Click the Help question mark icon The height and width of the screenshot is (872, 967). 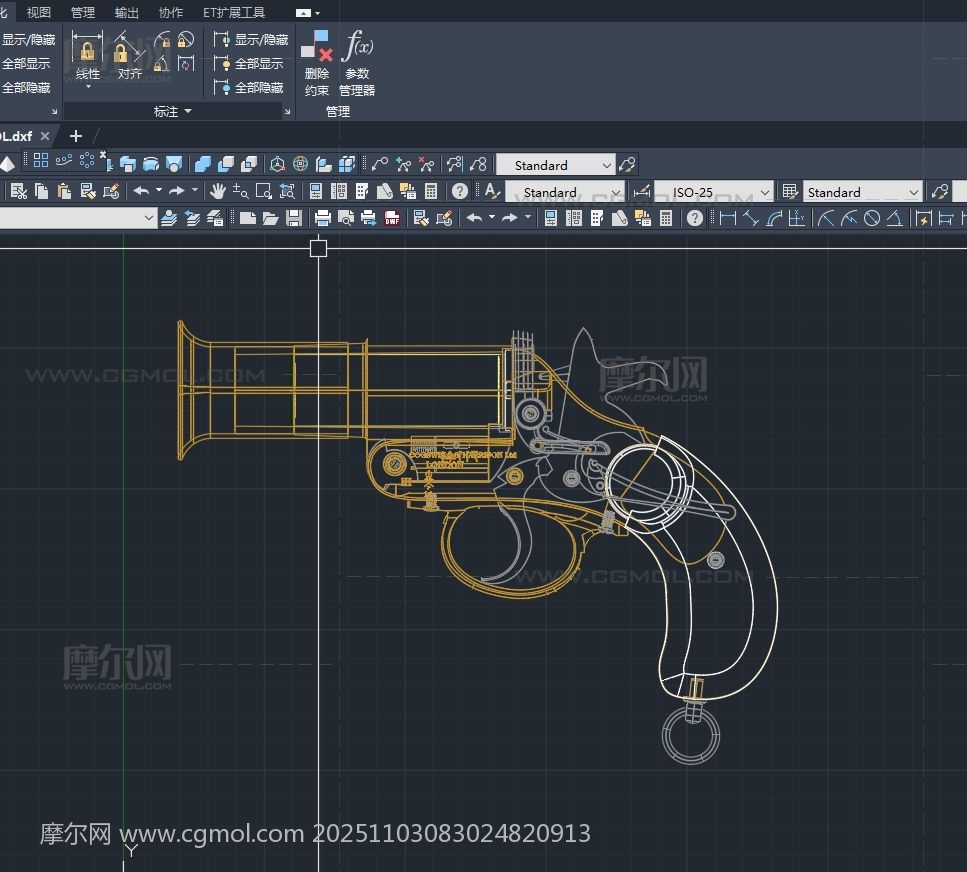459,191
